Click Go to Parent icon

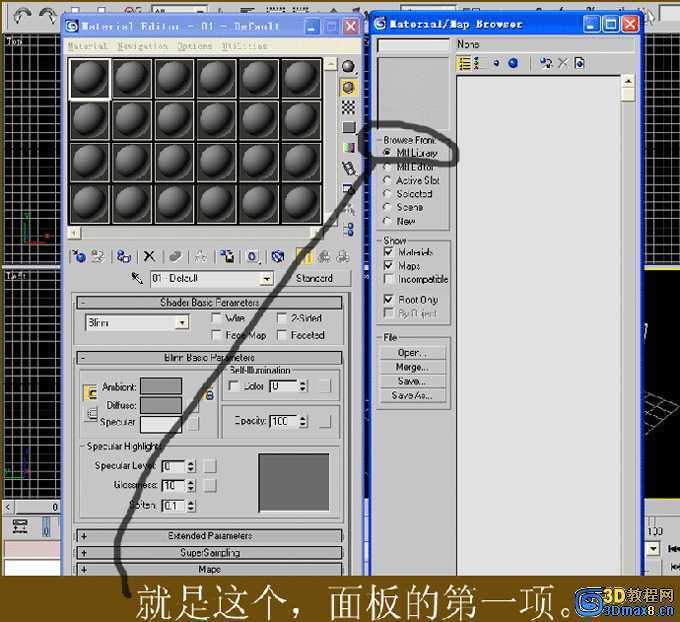tap(324, 256)
